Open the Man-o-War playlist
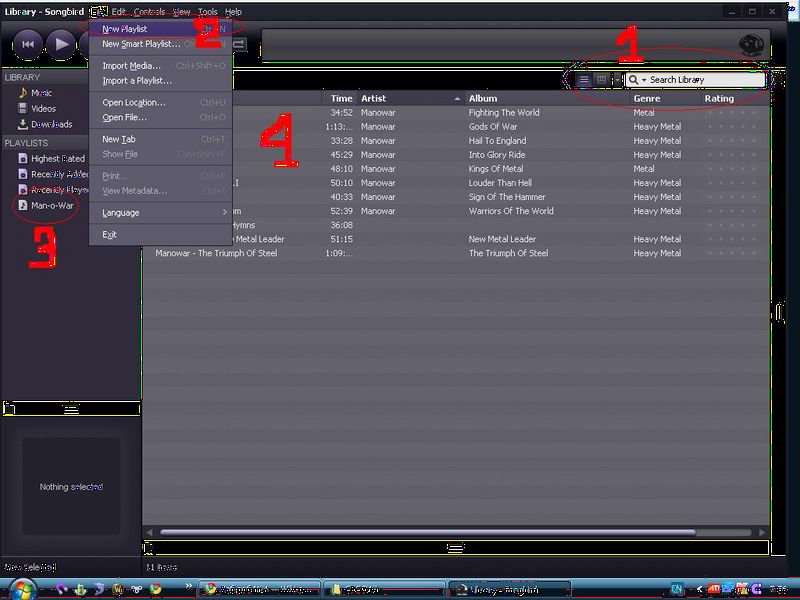This screenshot has height=600, width=800. coord(52,205)
